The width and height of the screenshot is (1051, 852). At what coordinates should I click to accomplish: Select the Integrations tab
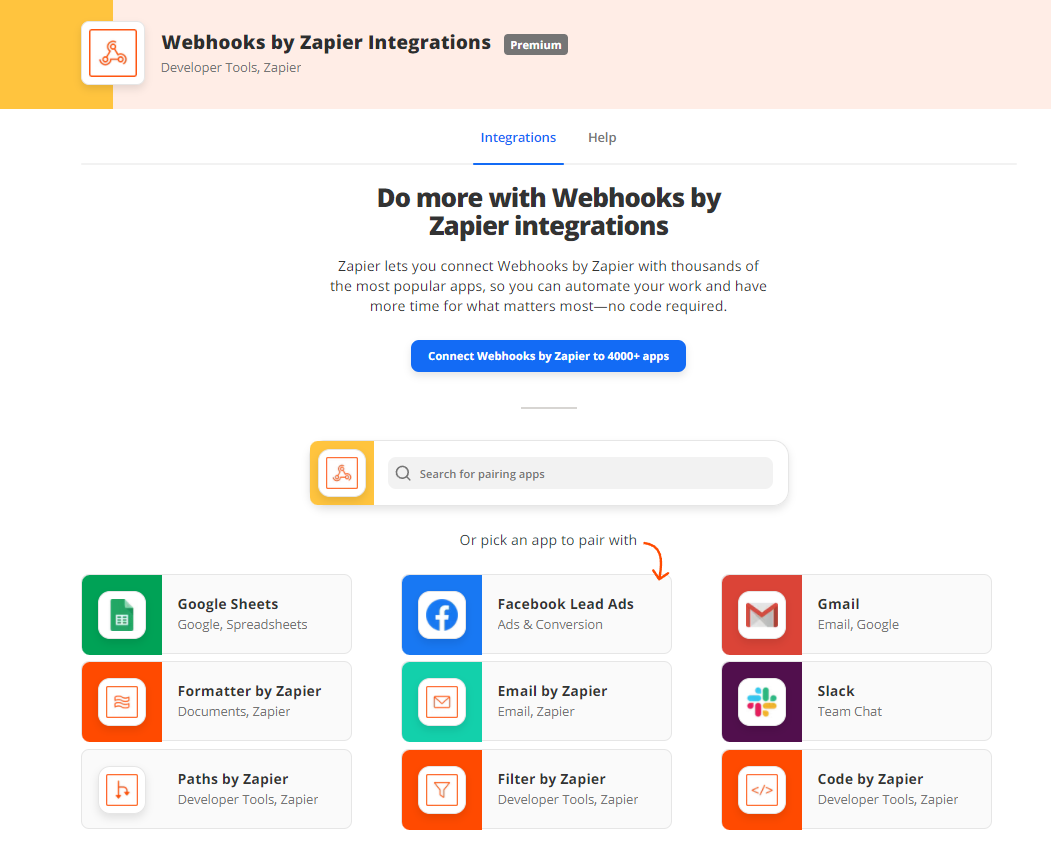pos(518,137)
